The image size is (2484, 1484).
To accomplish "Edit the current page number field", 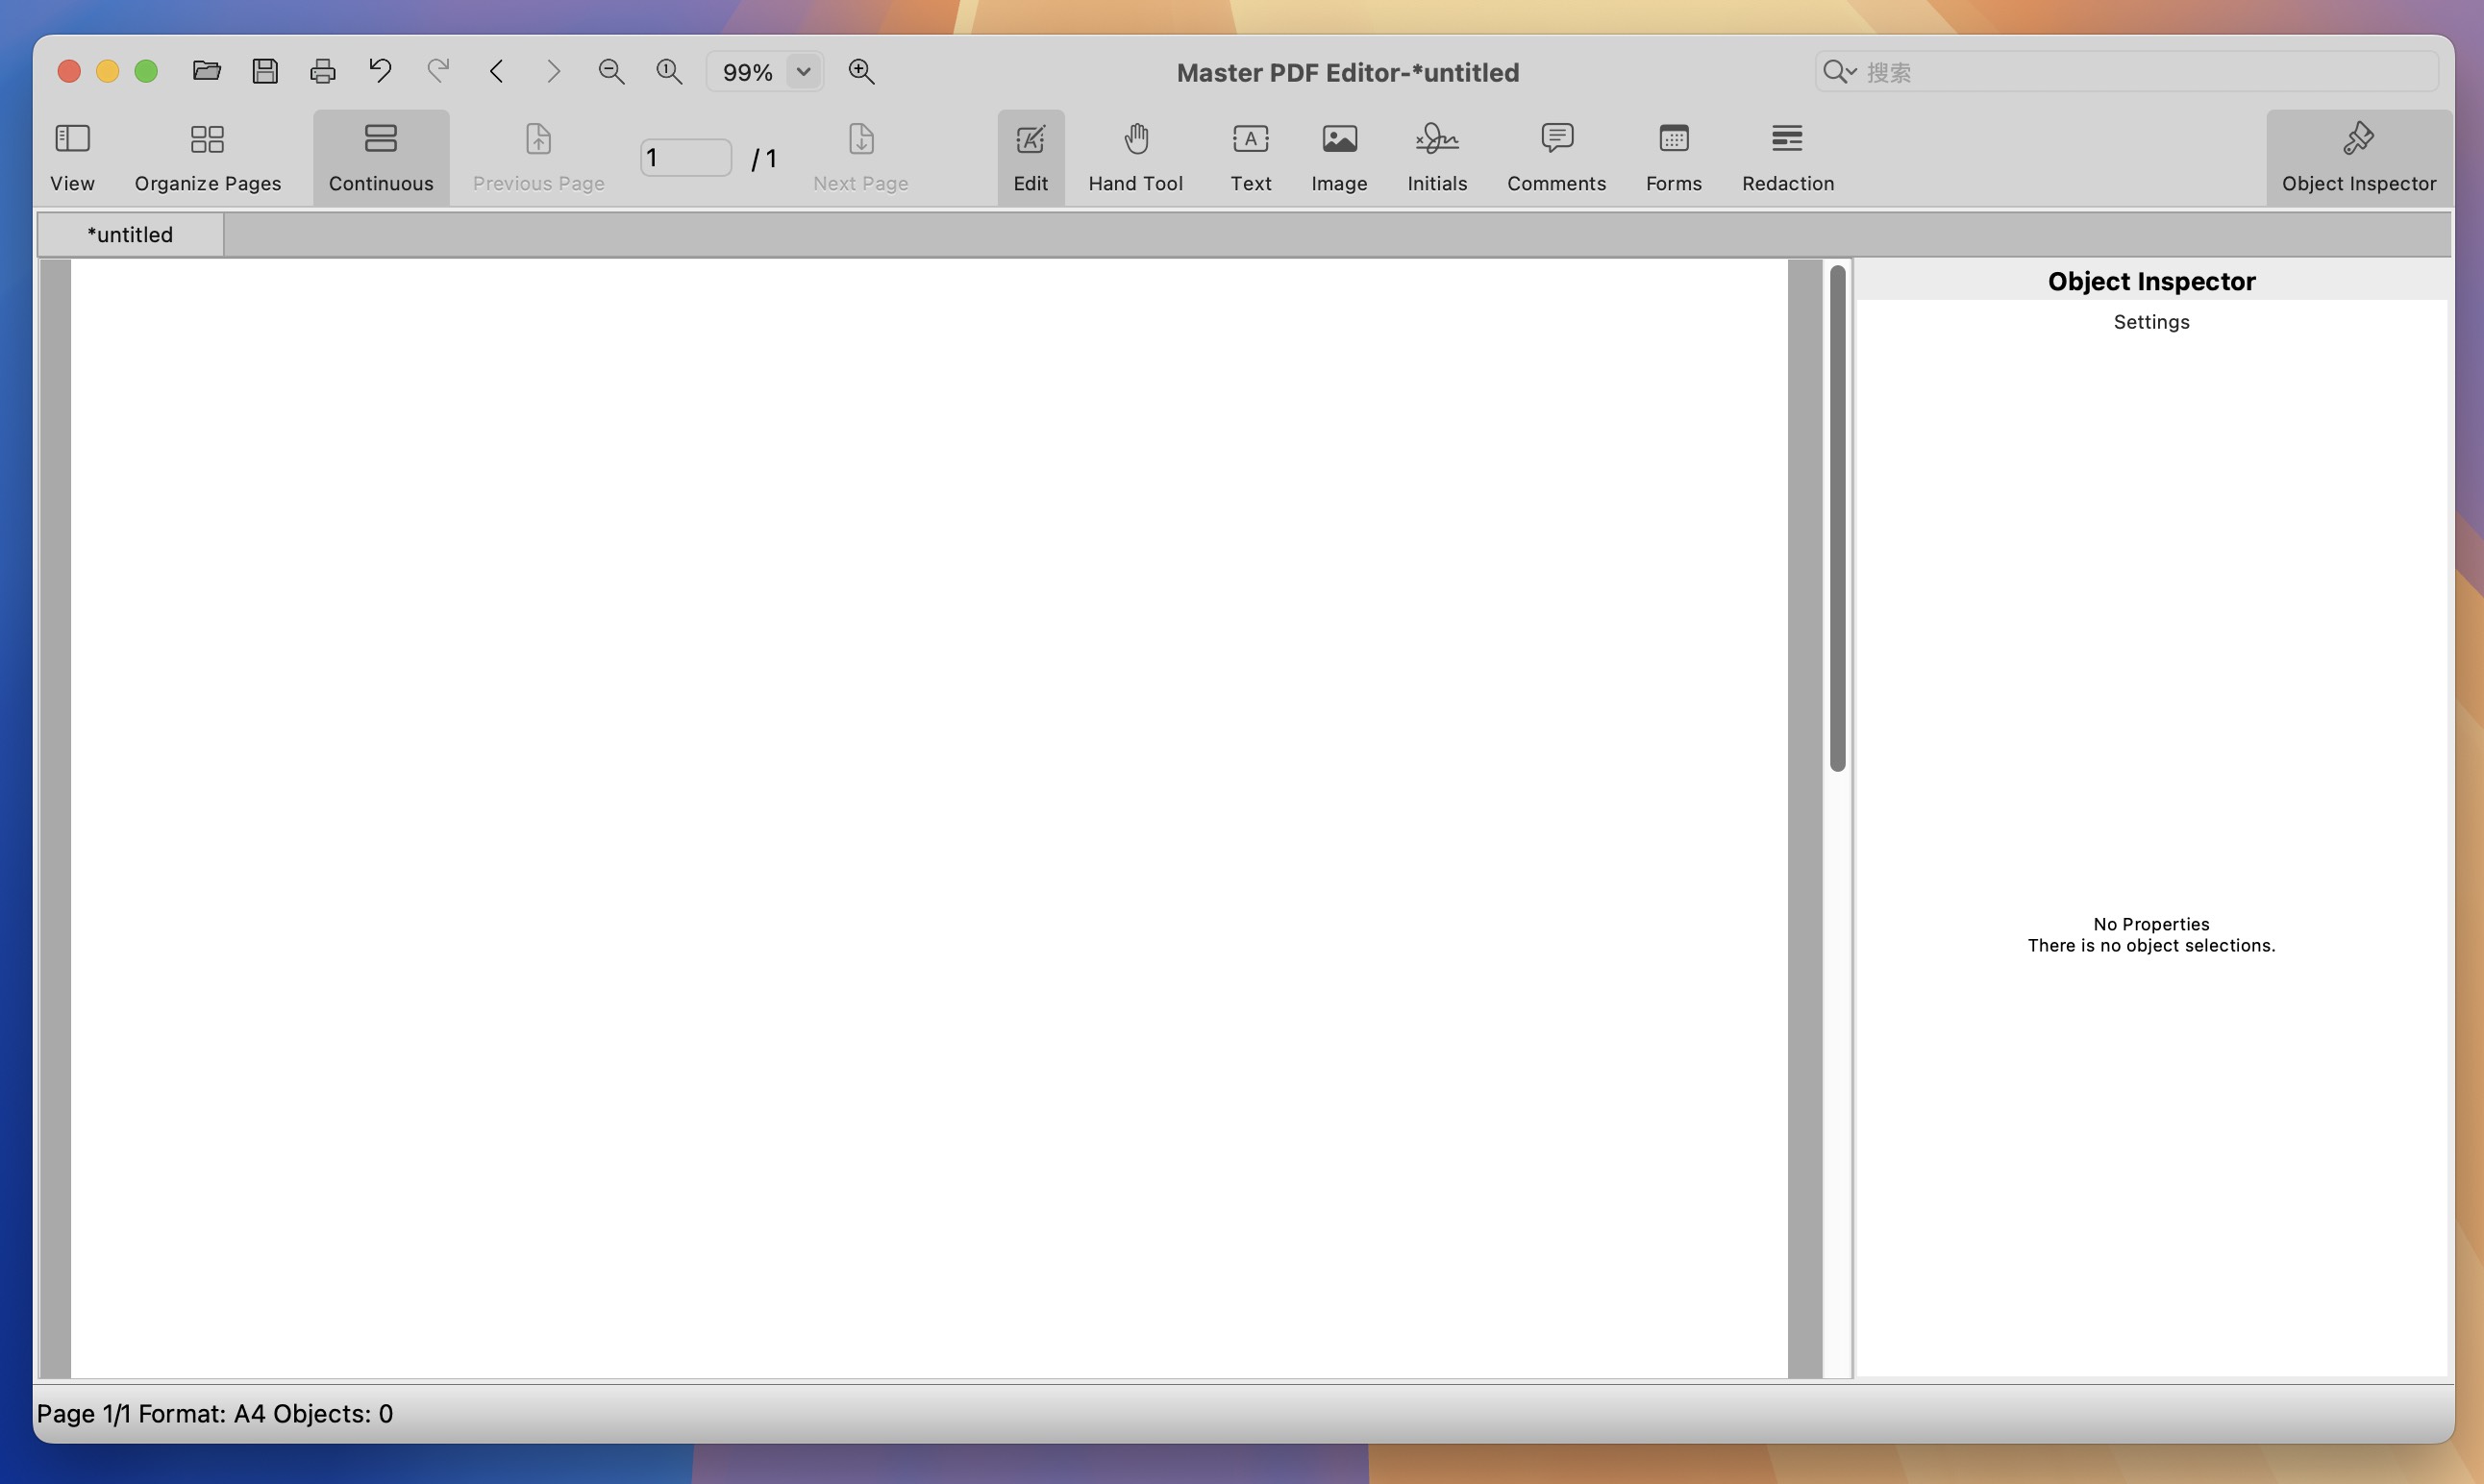I will [x=686, y=156].
